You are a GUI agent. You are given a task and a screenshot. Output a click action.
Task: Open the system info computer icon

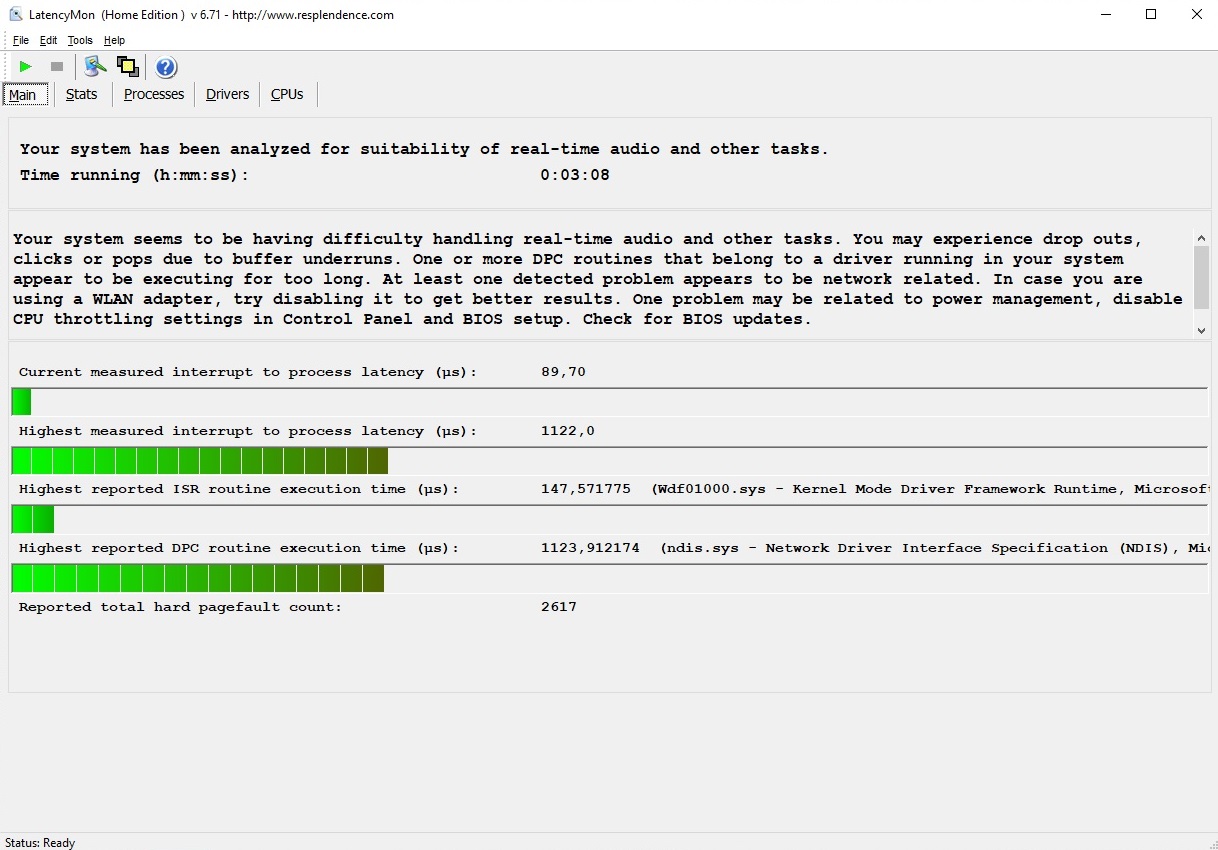(95, 67)
